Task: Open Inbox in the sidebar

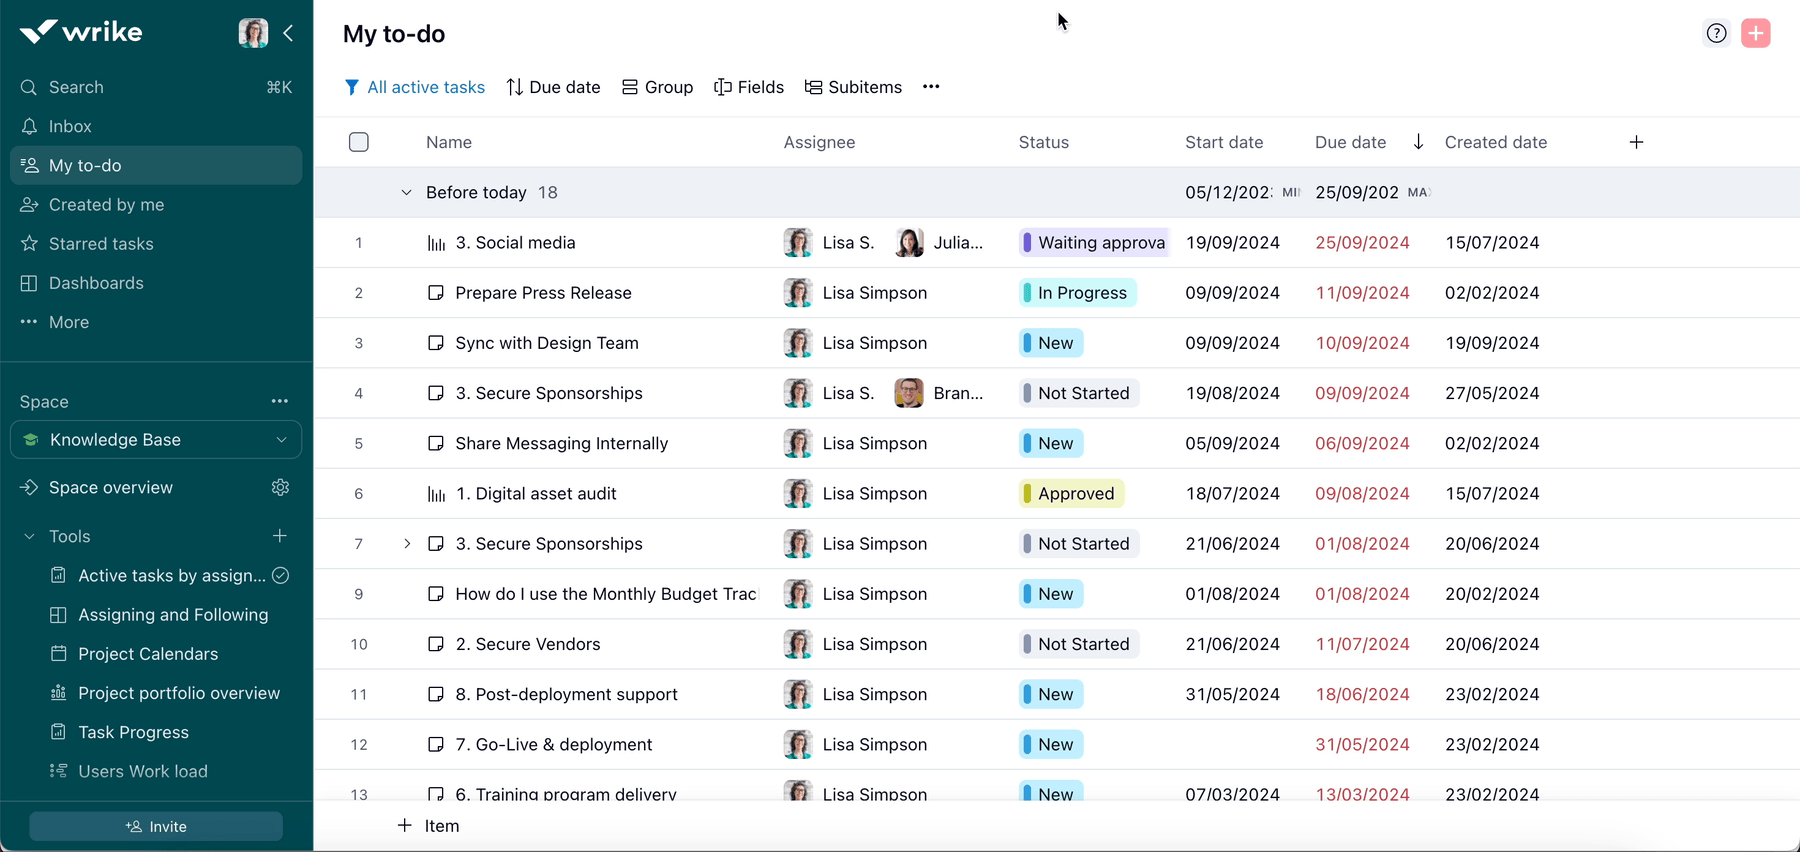Action: [70, 126]
